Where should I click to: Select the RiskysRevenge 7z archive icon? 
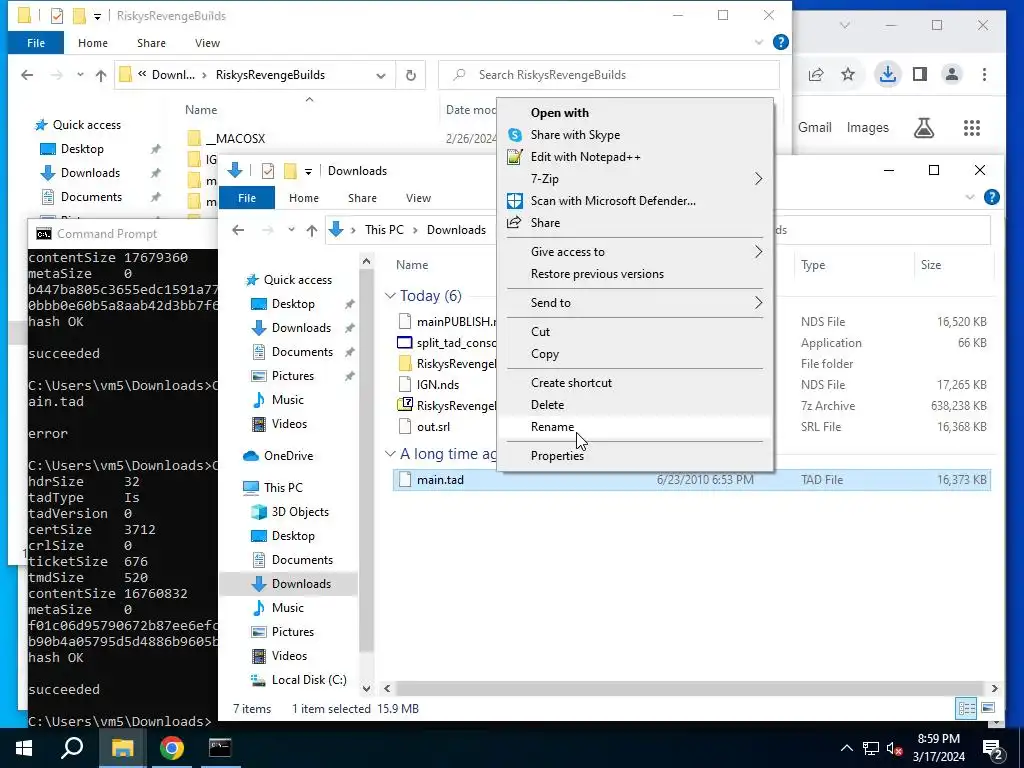coord(405,406)
